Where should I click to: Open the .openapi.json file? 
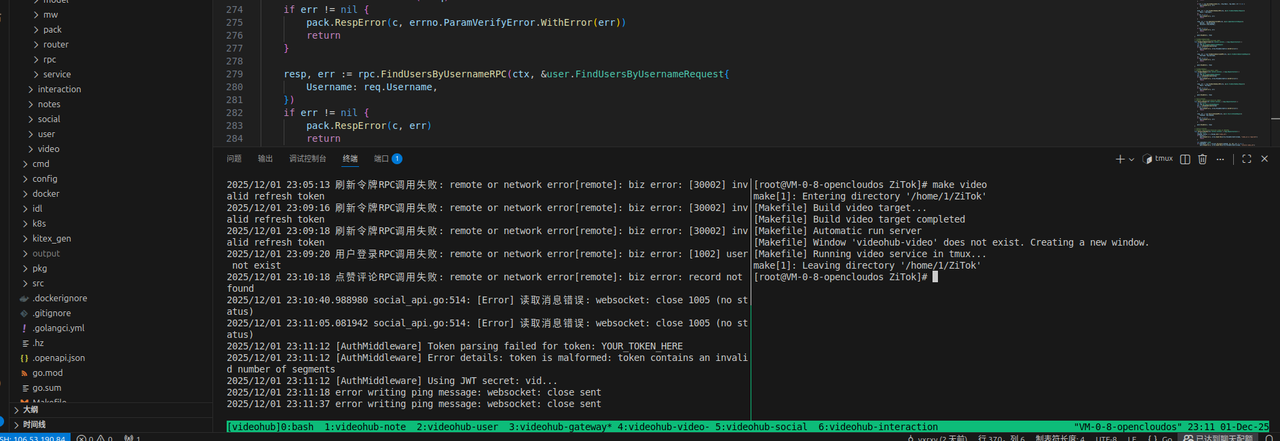[59, 358]
